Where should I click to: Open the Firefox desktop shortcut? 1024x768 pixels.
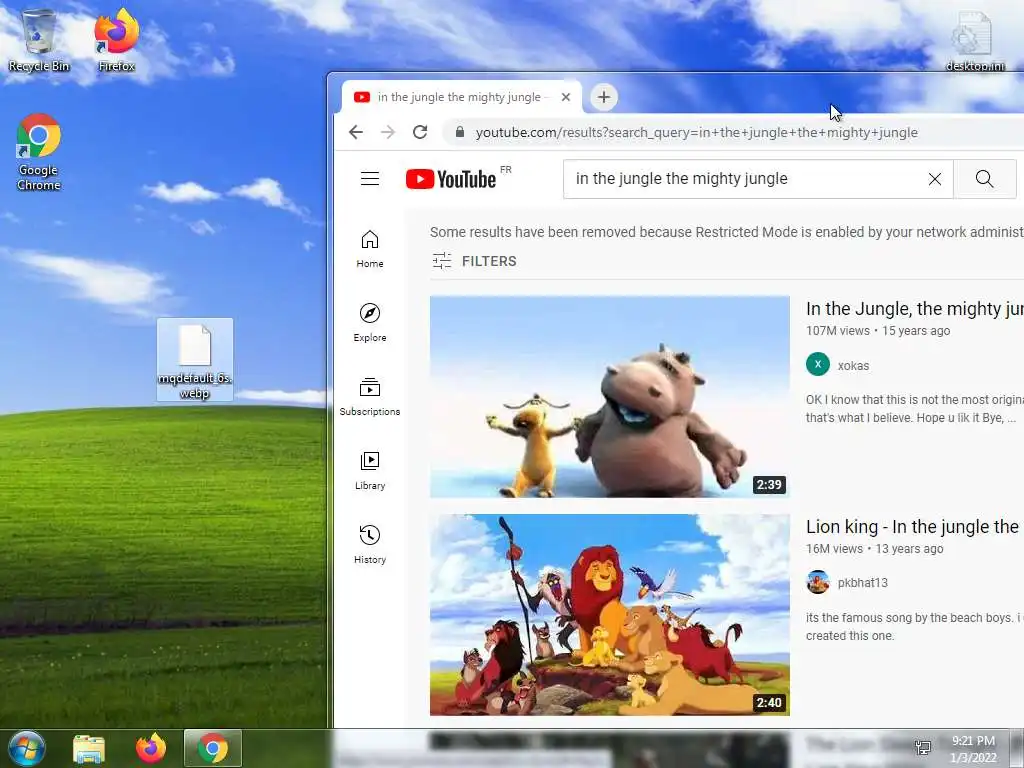(x=116, y=40)
